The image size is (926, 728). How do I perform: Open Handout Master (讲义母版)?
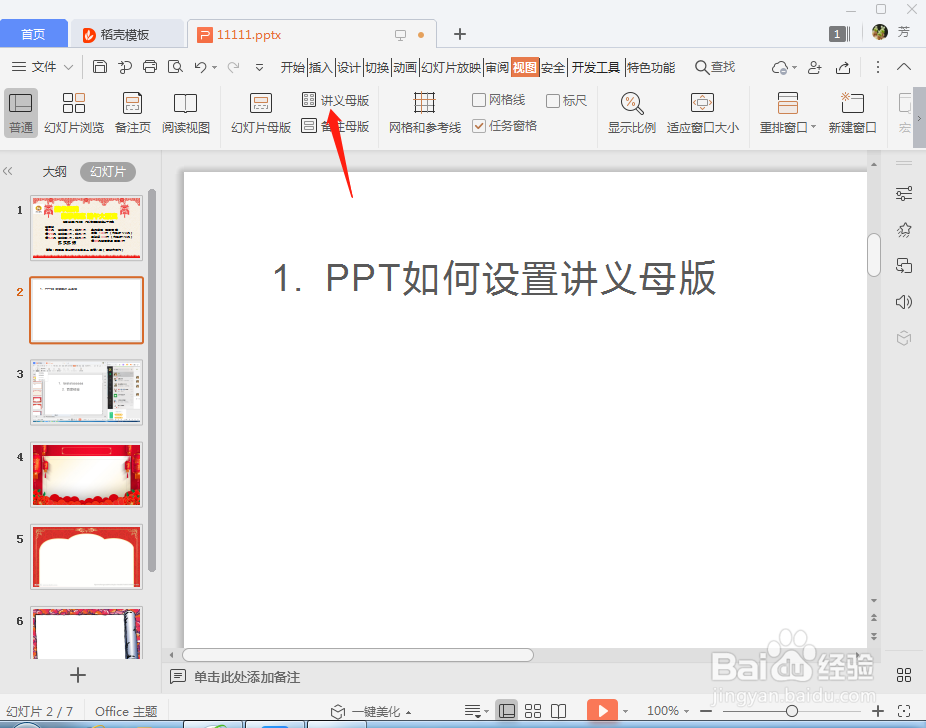pos(335,100)
